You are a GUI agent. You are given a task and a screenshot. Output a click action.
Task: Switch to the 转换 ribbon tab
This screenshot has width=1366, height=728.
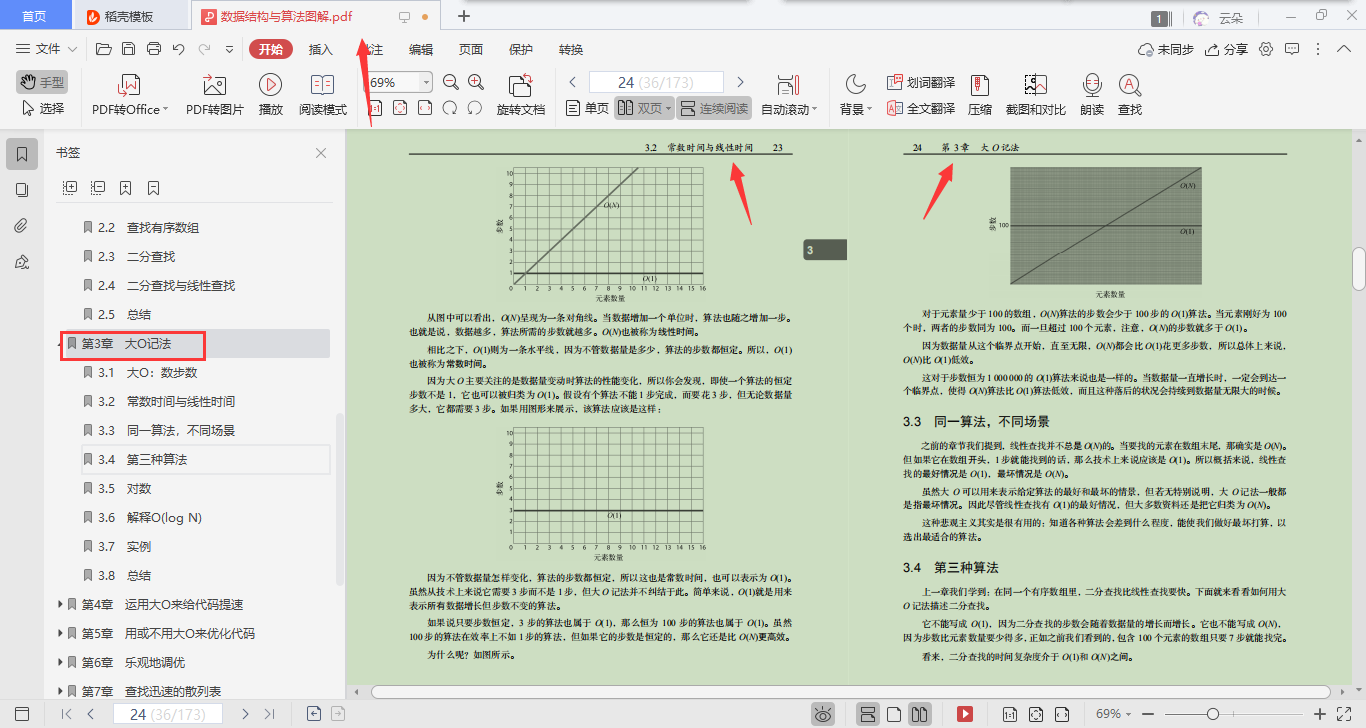click(x=571, y=49)
